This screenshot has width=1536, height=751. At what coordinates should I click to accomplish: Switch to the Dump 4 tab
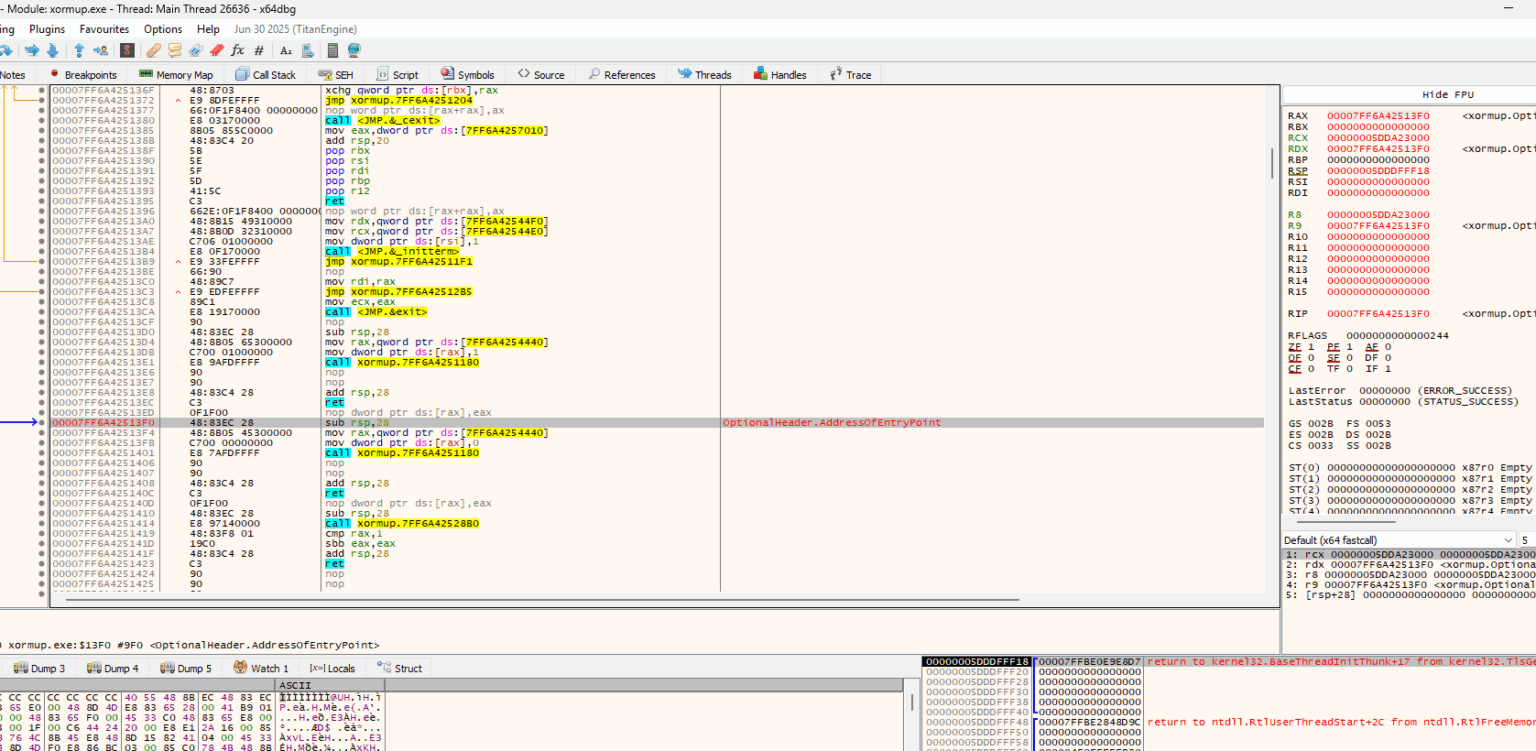pos(113,668)
